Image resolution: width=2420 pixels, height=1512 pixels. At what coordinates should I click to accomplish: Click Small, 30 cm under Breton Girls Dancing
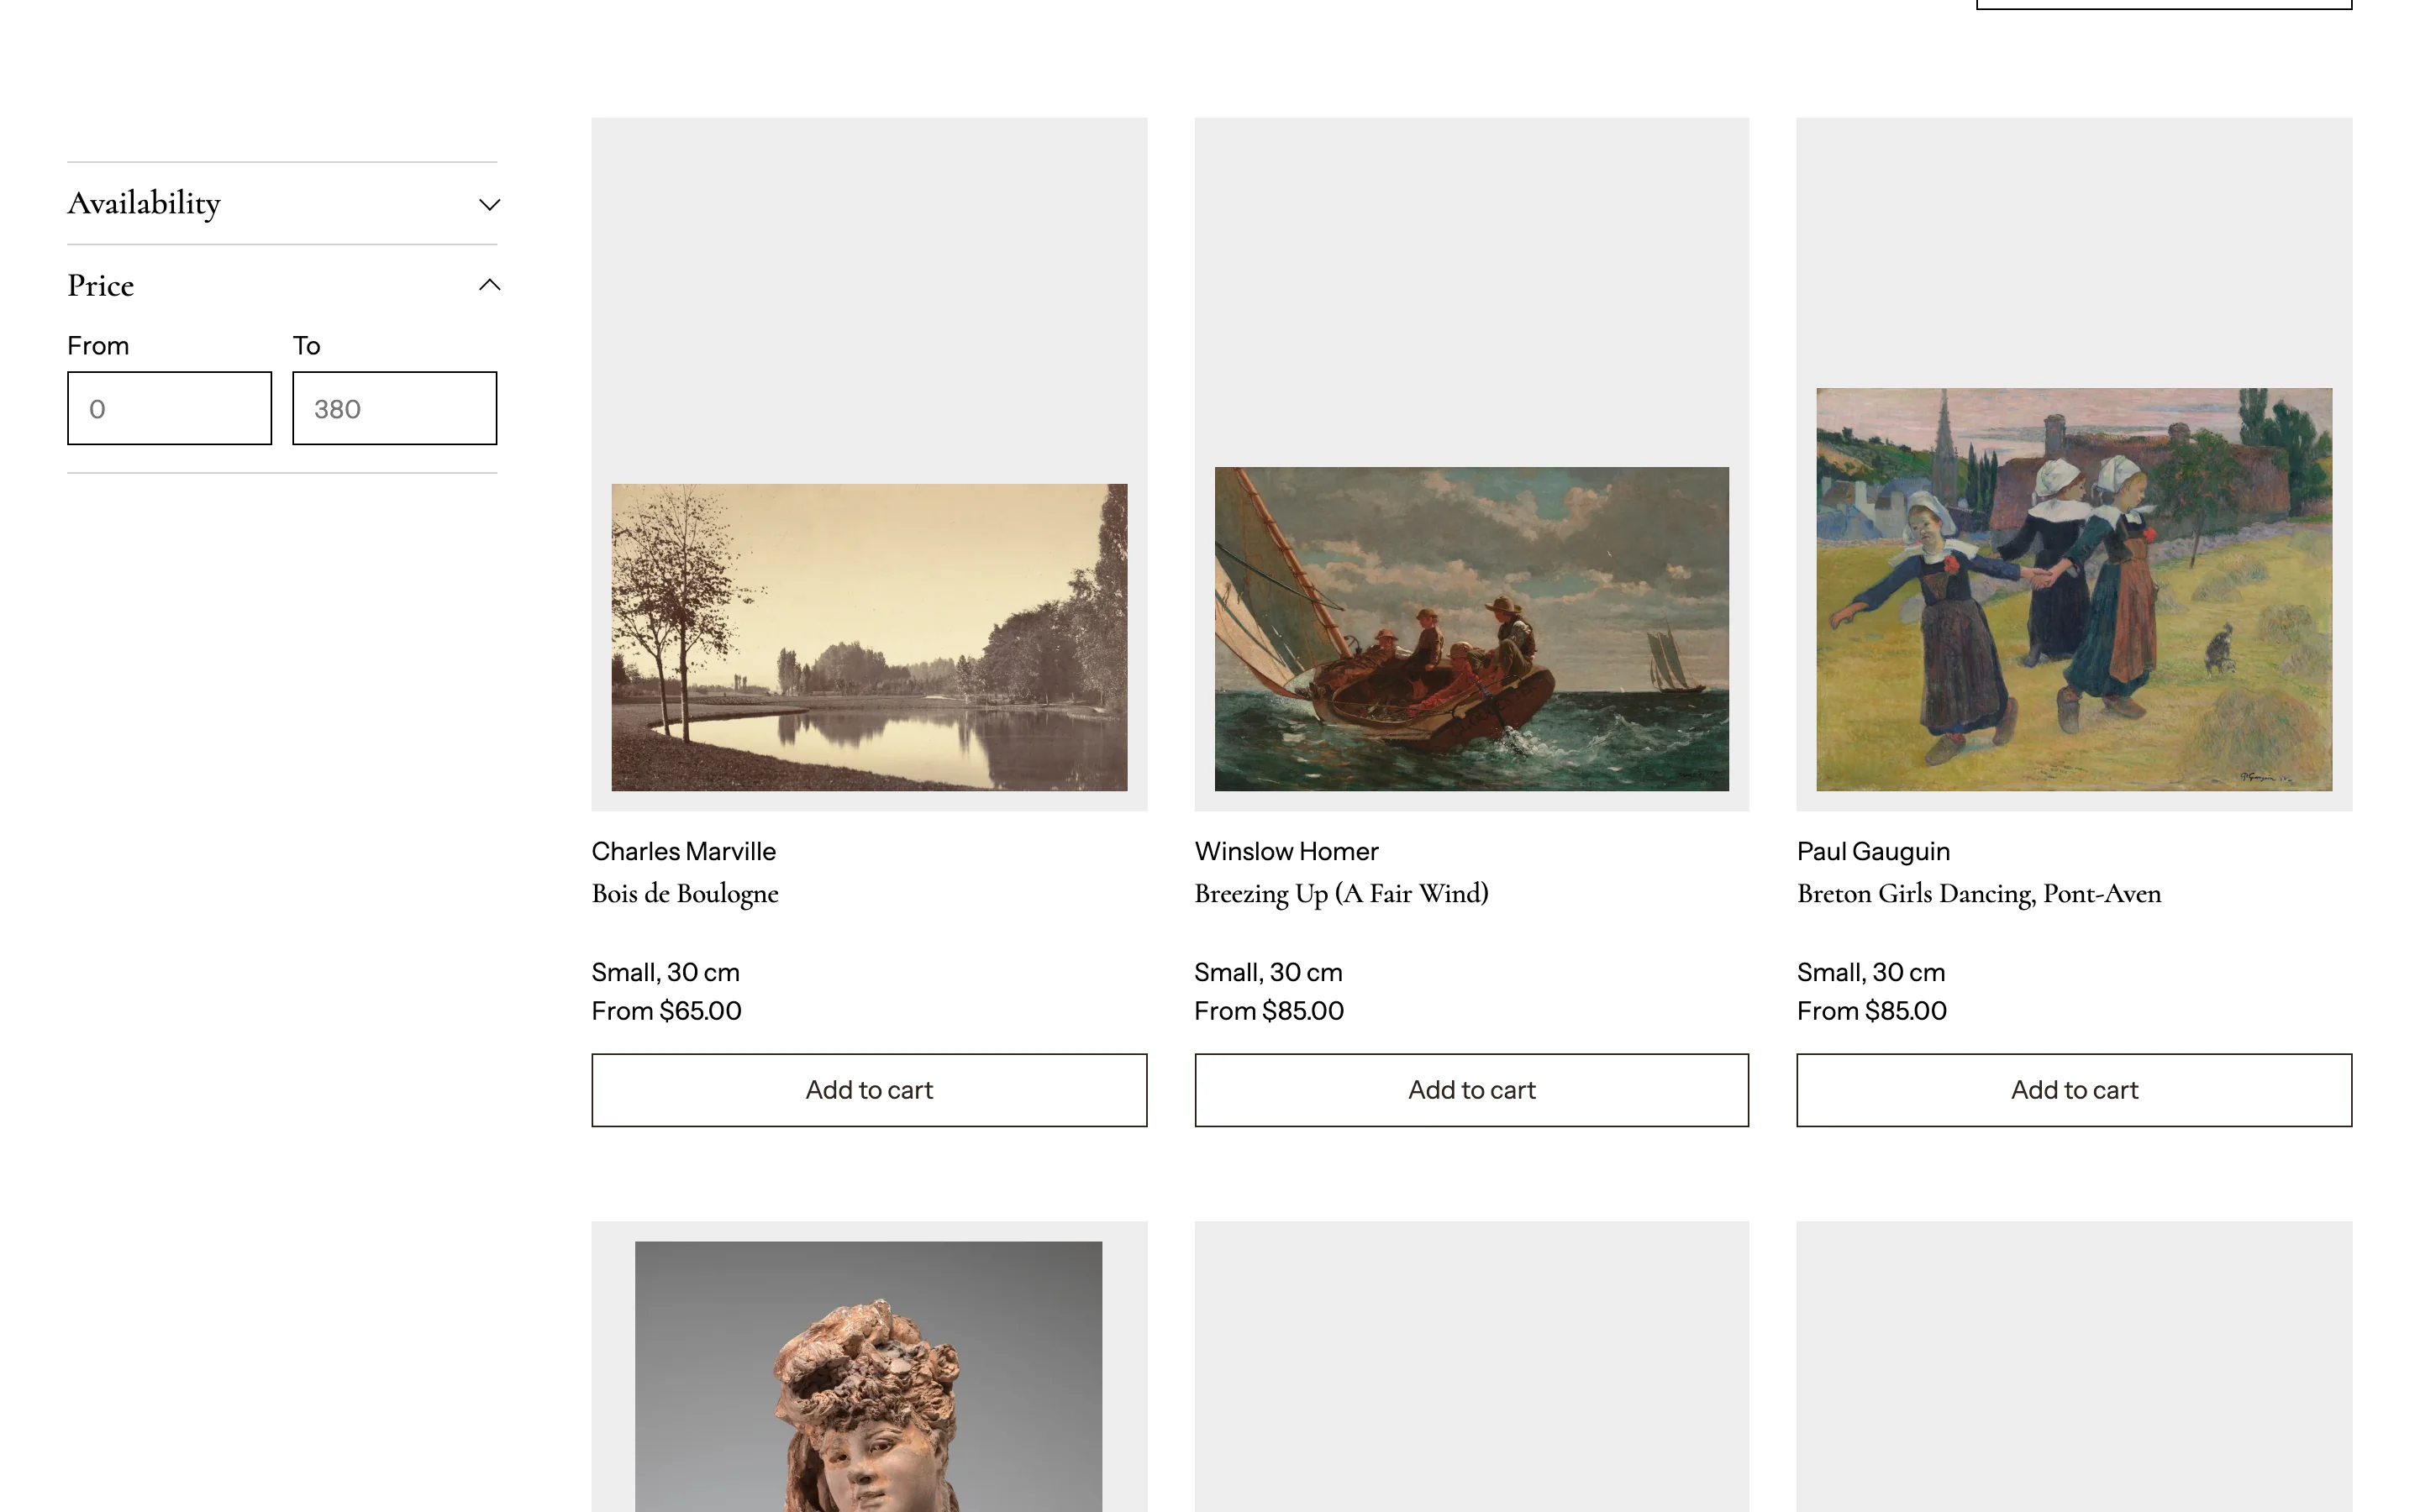1870,972
